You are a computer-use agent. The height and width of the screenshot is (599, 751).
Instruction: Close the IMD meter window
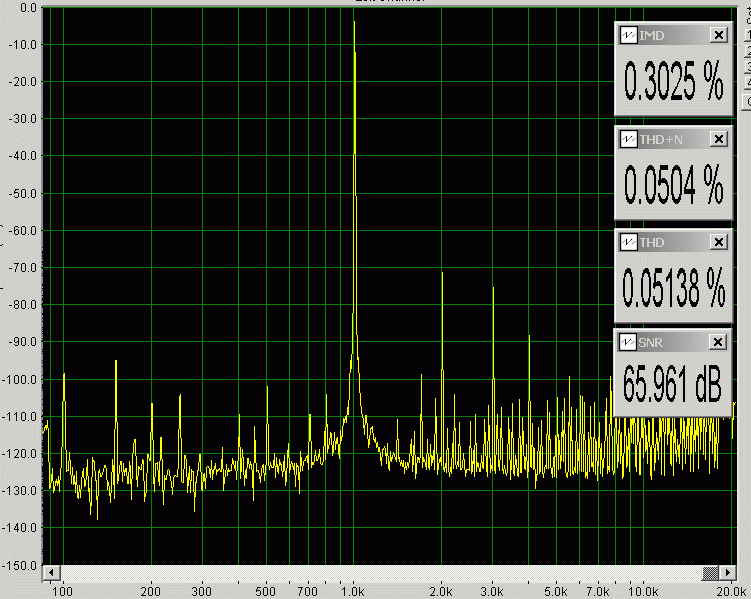(x=718, y=35)
